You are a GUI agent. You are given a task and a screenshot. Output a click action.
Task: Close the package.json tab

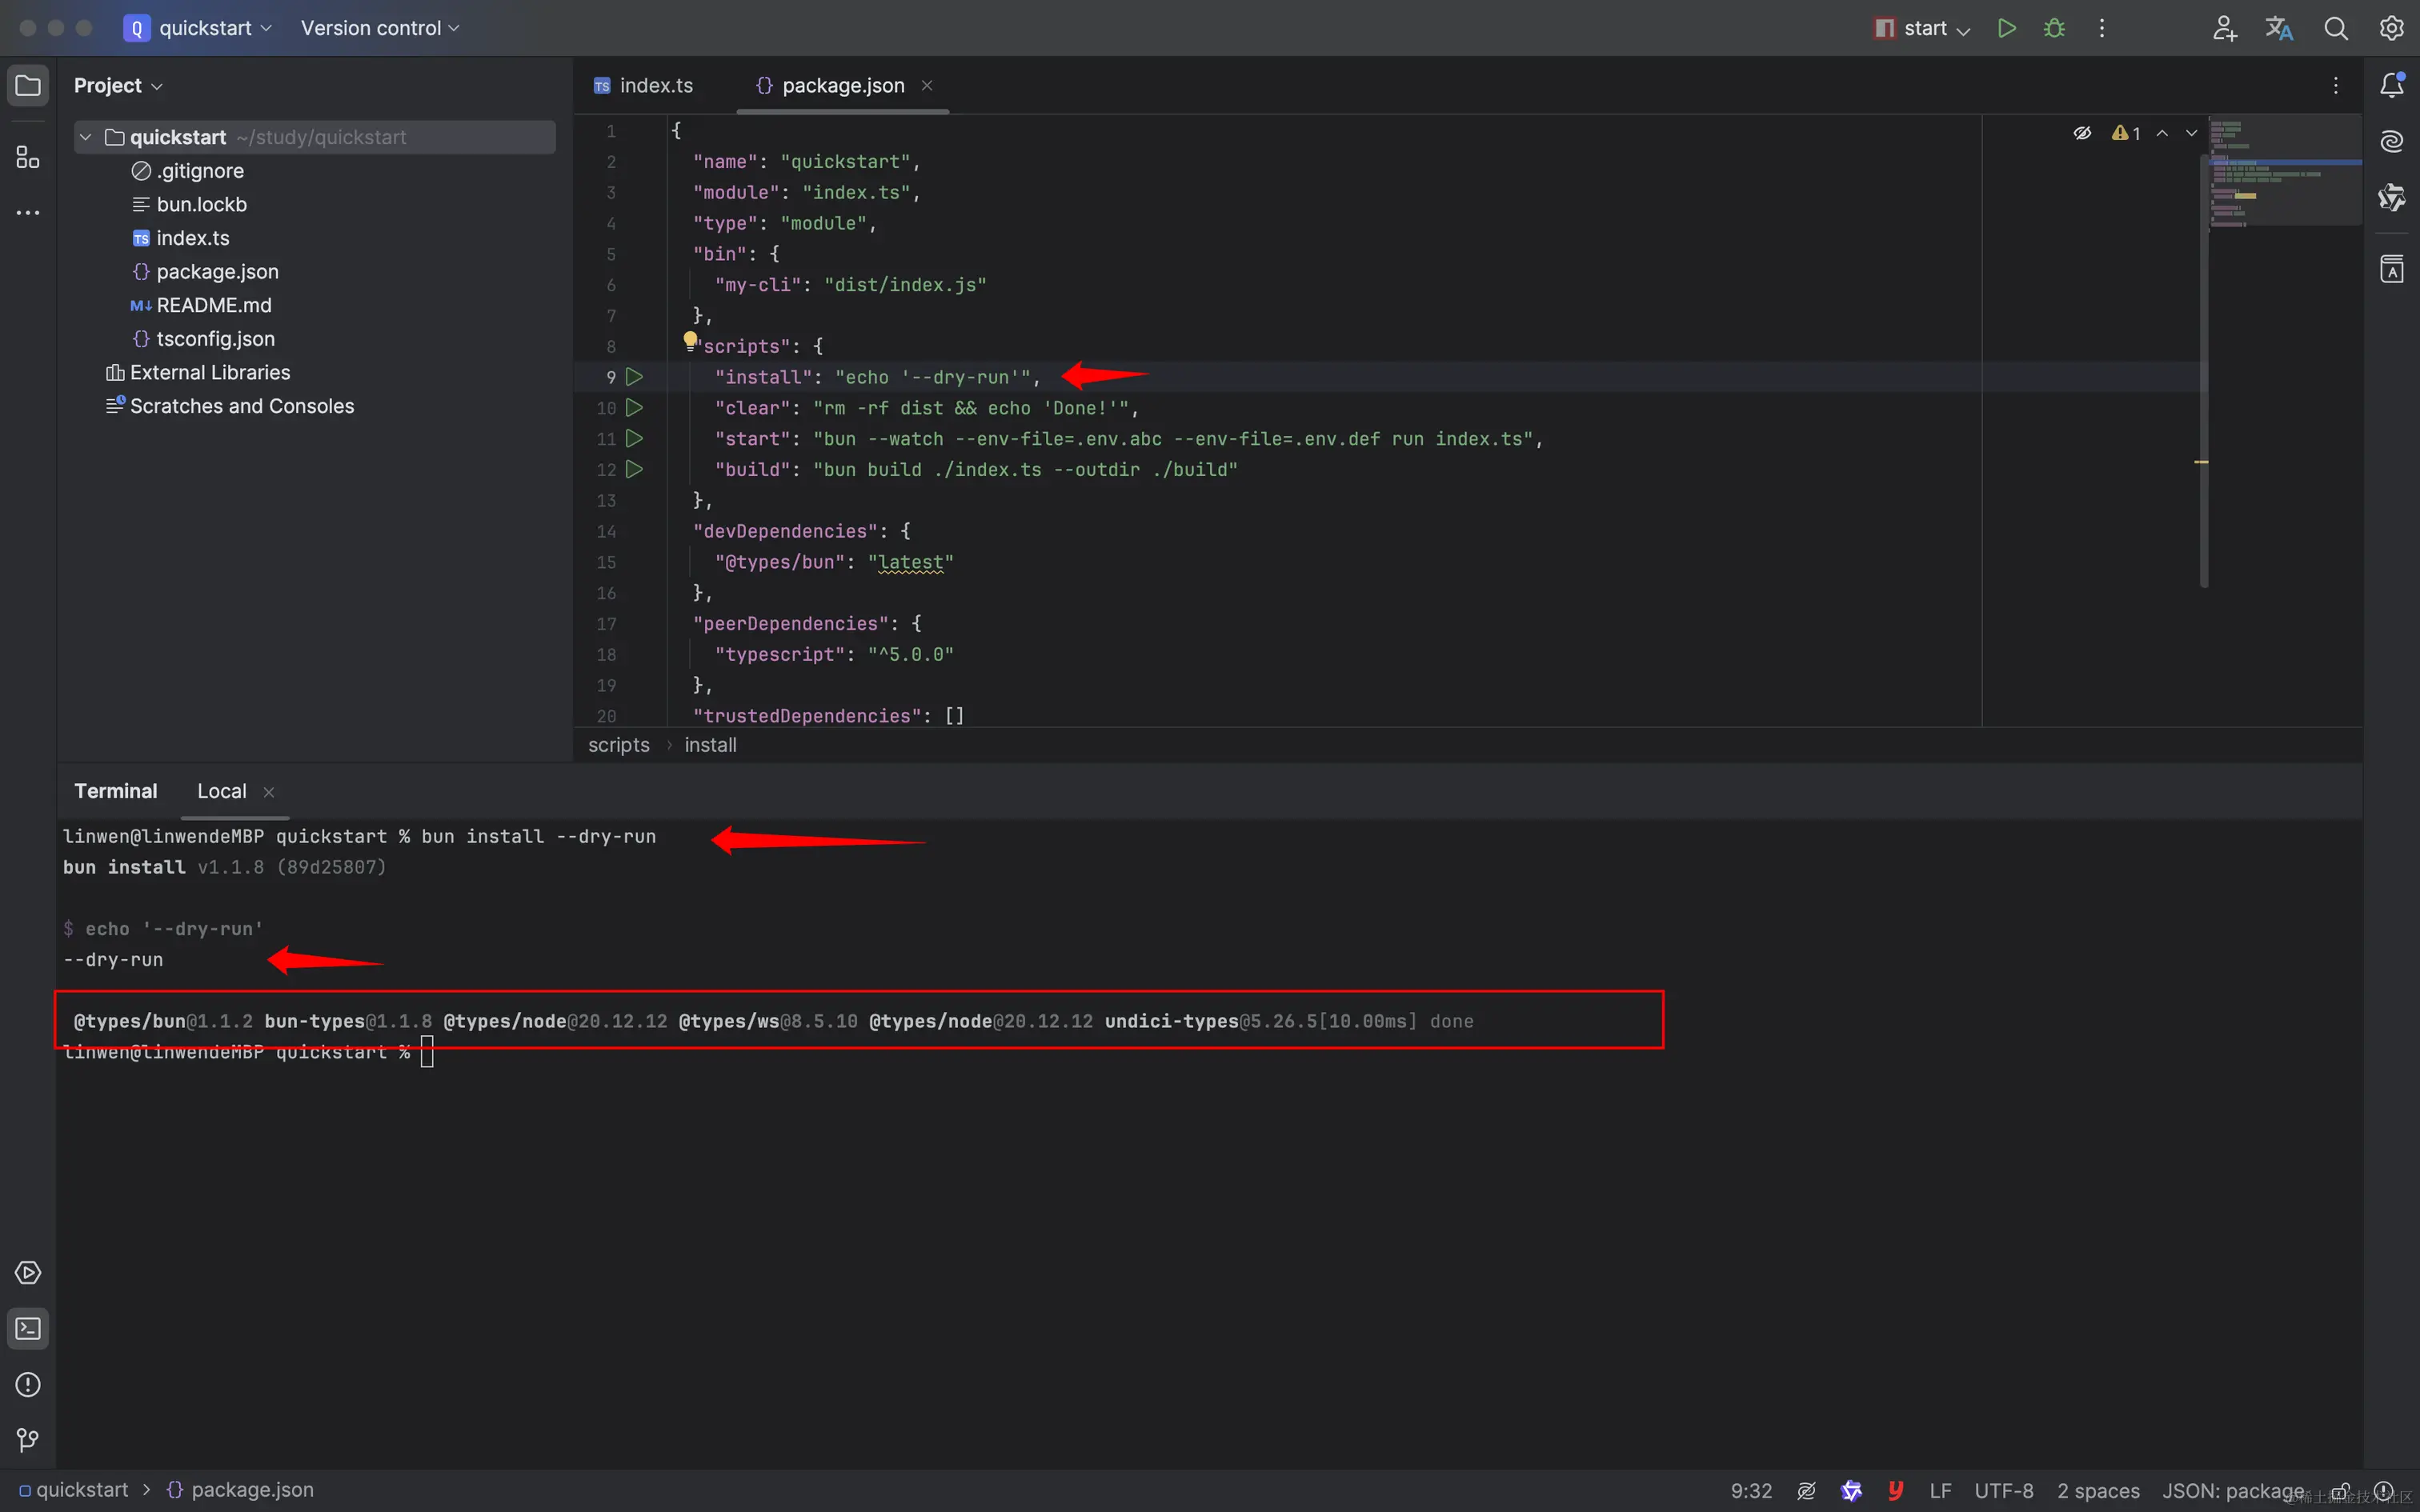click(x=927, y=86)
